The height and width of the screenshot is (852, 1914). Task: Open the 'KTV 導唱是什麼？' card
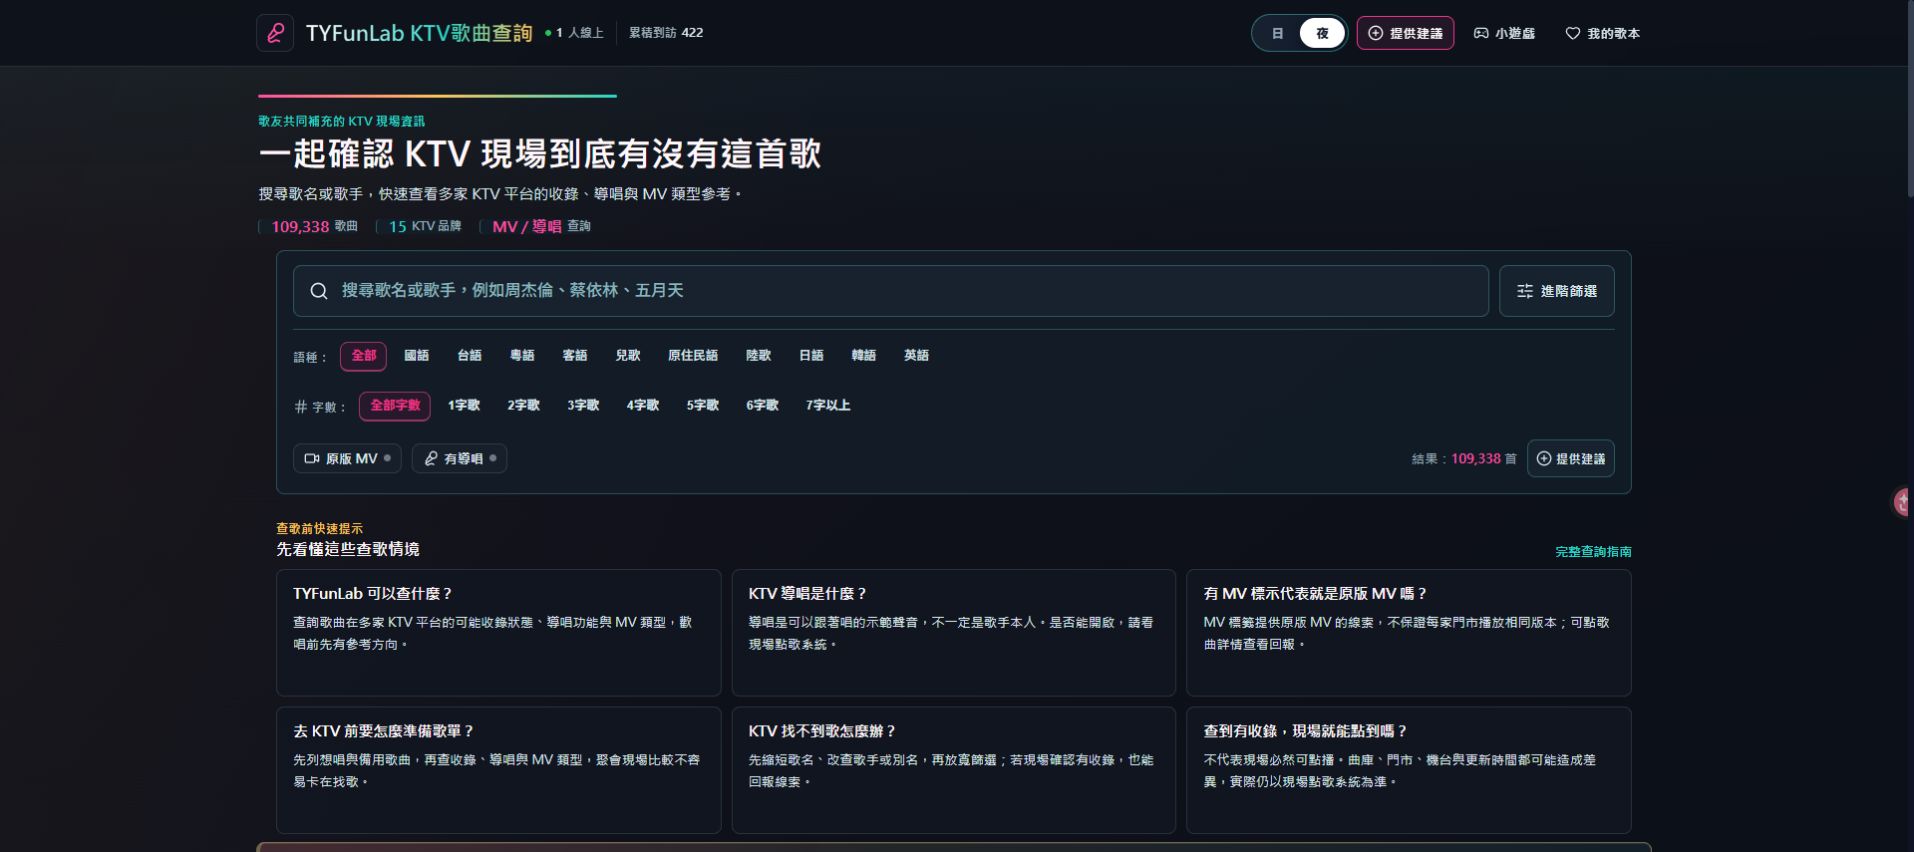tap(954, 633)
